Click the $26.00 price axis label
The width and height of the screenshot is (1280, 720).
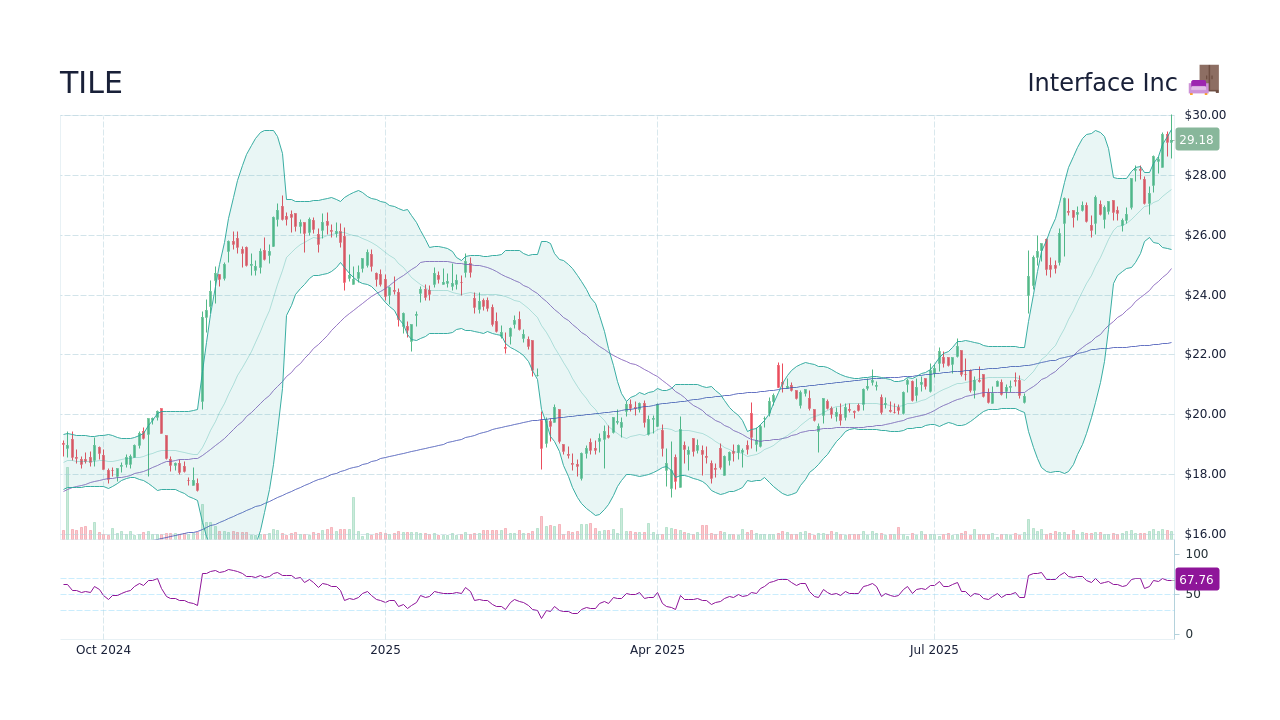coord(1205,235)
